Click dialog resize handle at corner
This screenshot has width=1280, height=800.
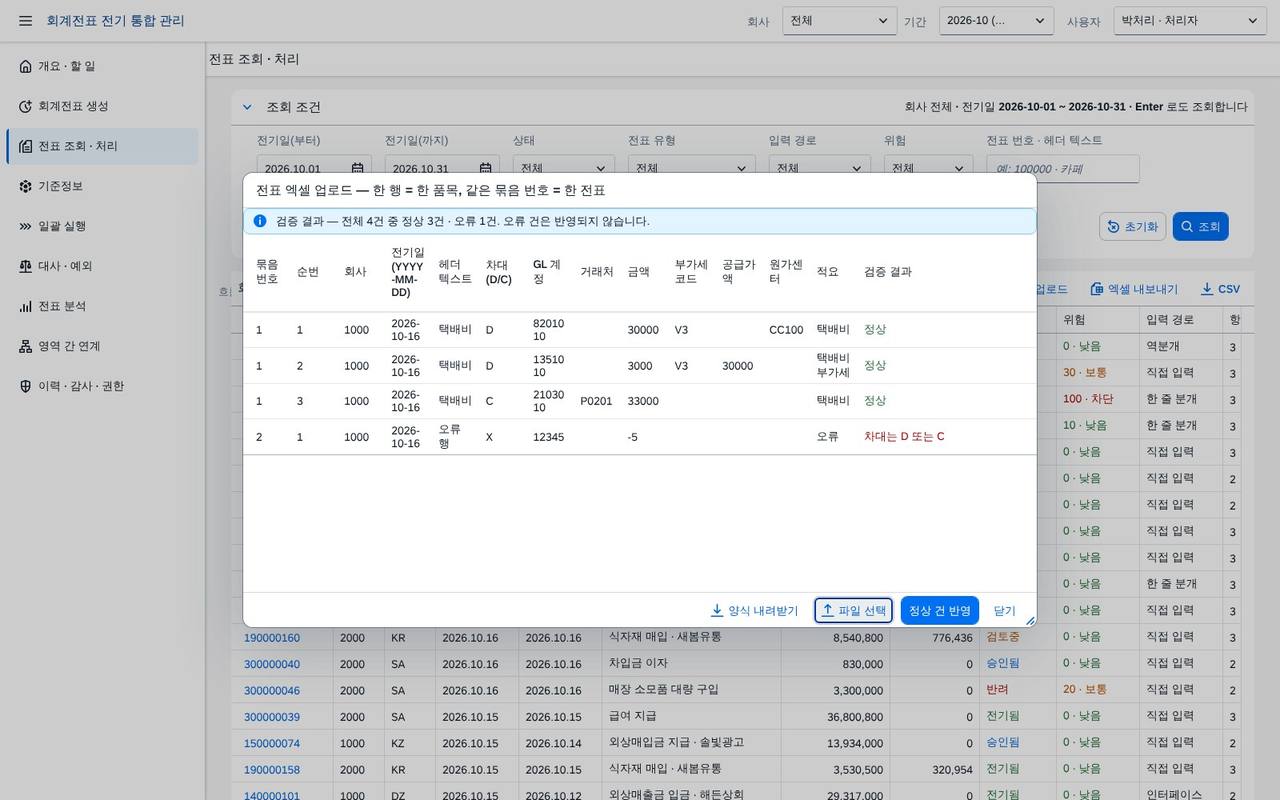coord(1030,621)
